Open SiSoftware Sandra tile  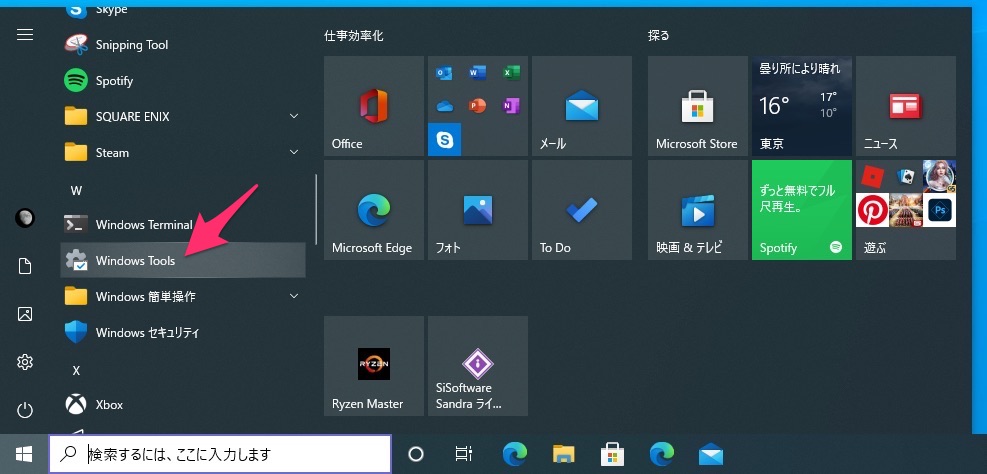coord(478,366)
